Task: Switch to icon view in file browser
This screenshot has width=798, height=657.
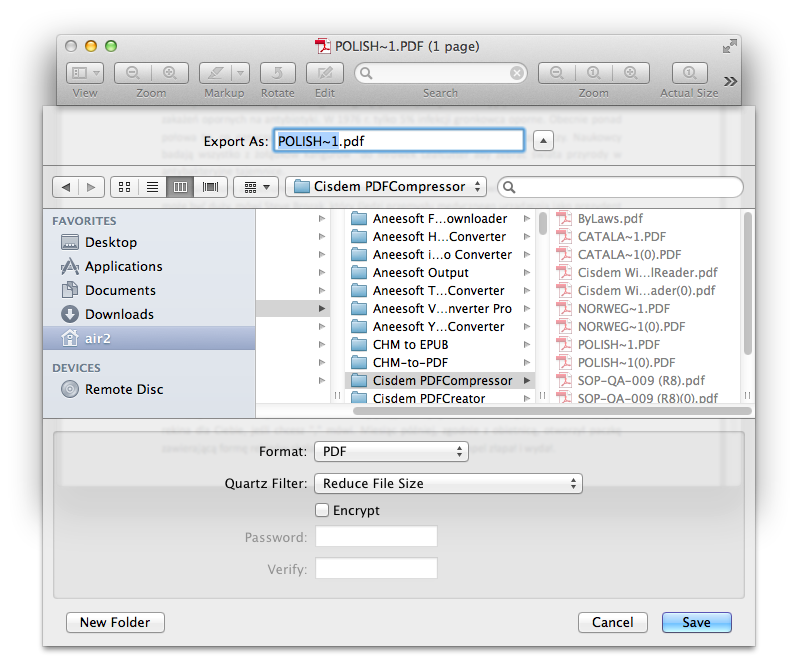Action: 125,187
